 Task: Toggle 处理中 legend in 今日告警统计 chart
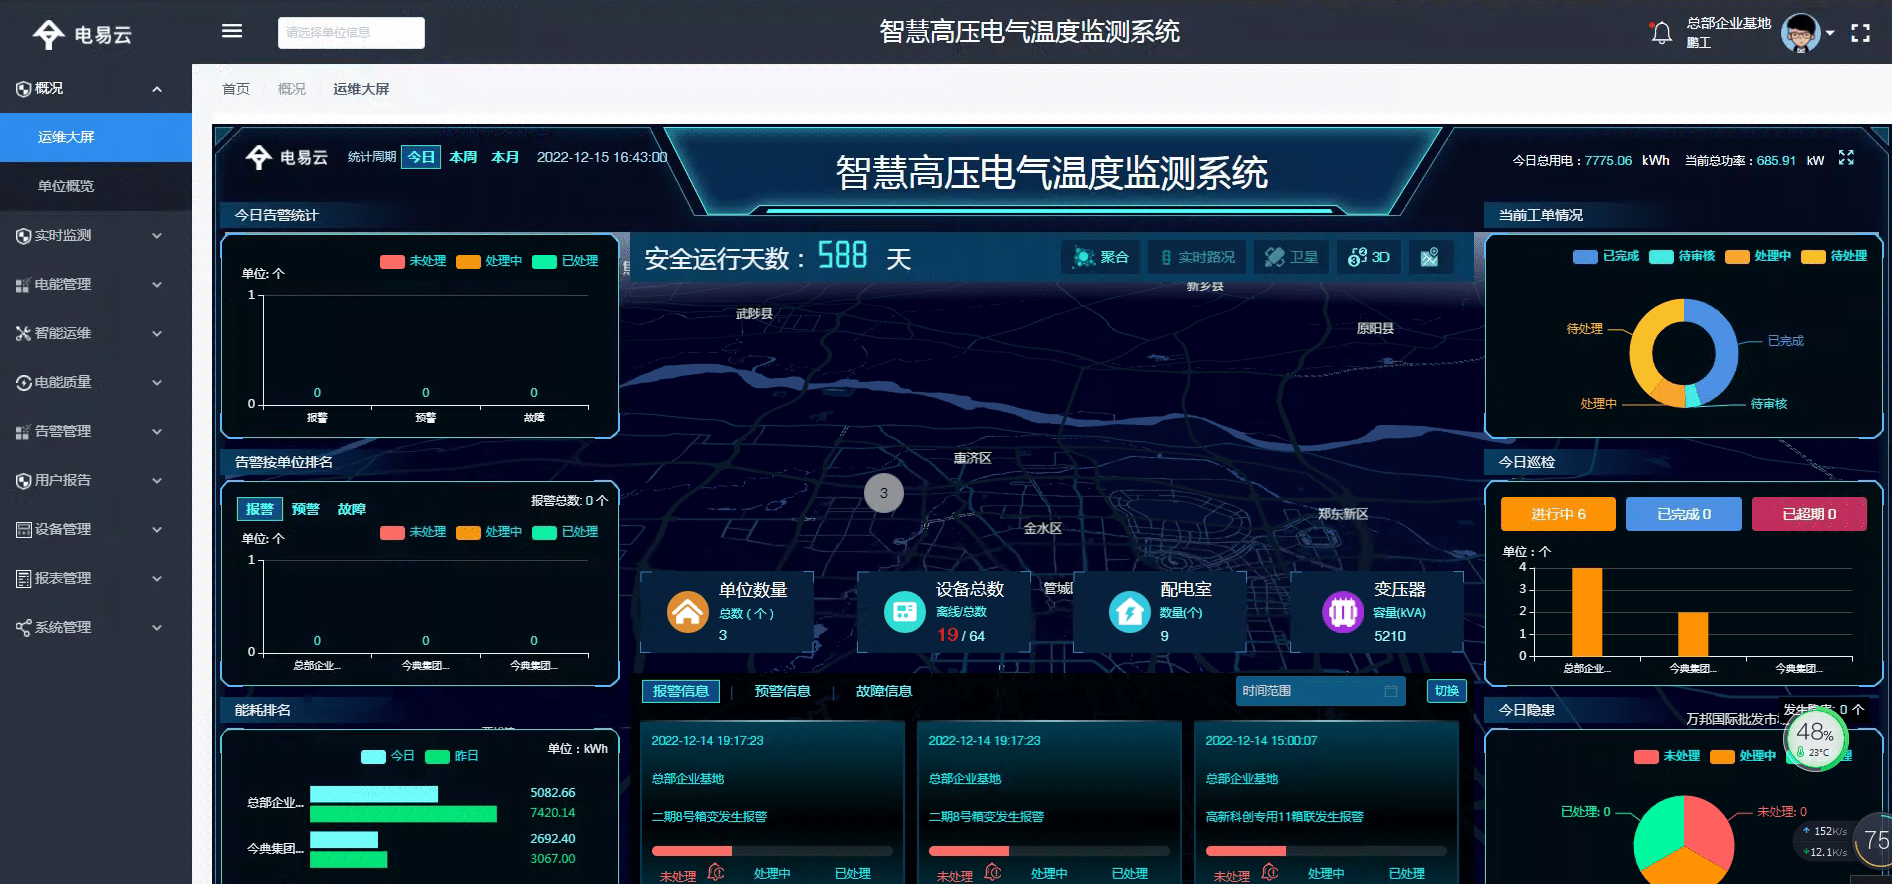489,261
